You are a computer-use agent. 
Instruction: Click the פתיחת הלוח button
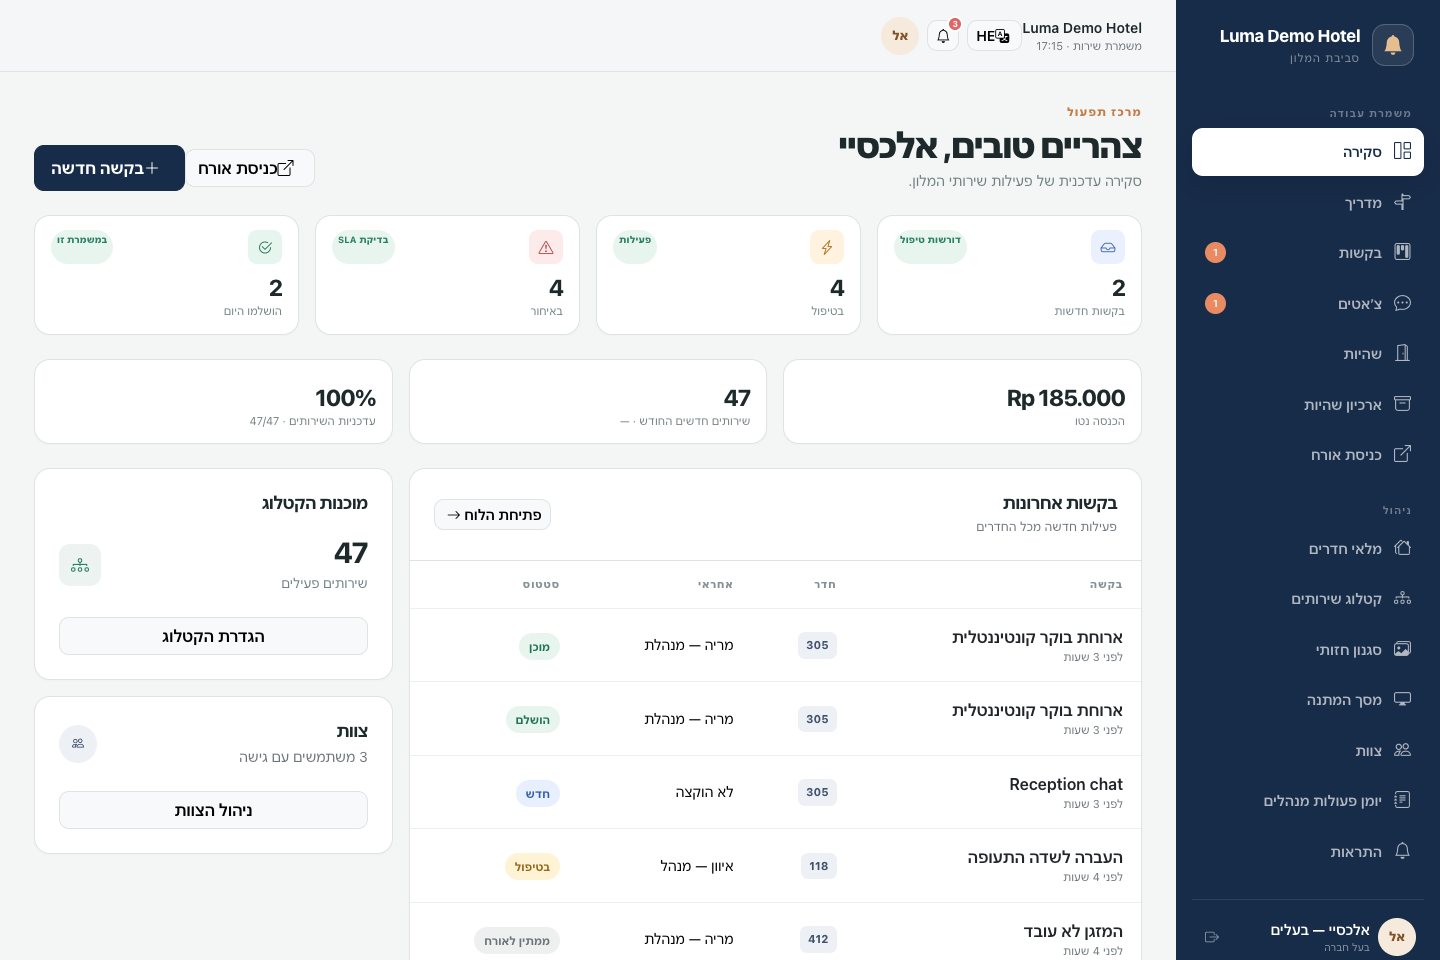(492, 514)
